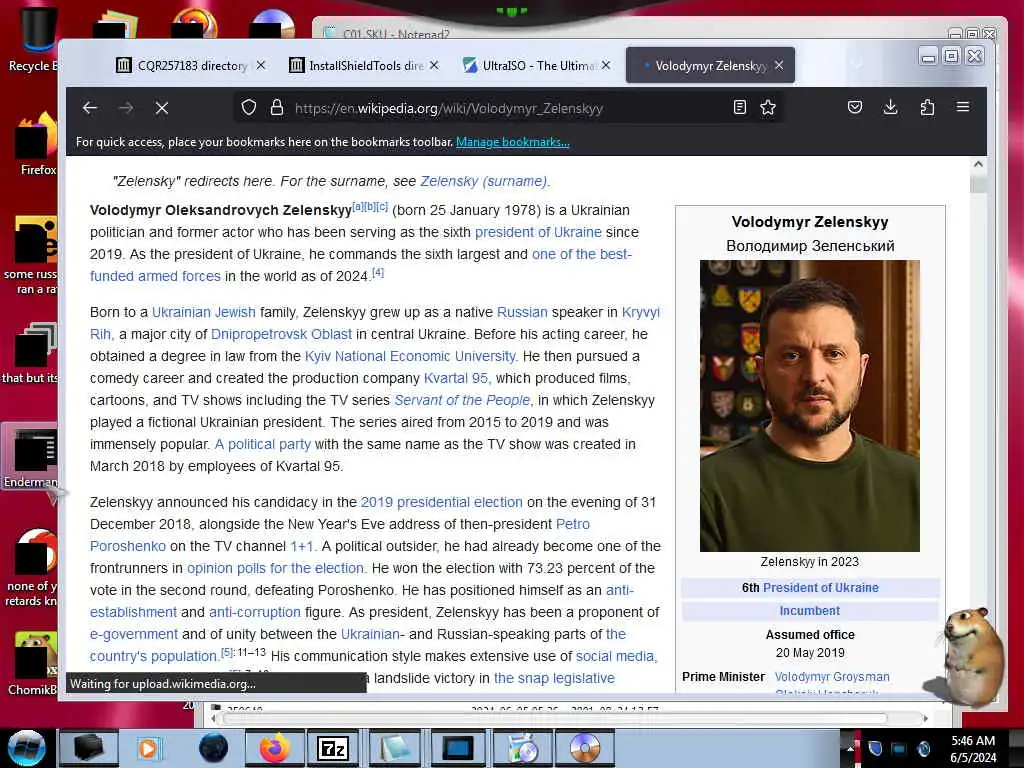Open the Firefox downloads panel

click(x=891, y=107)
